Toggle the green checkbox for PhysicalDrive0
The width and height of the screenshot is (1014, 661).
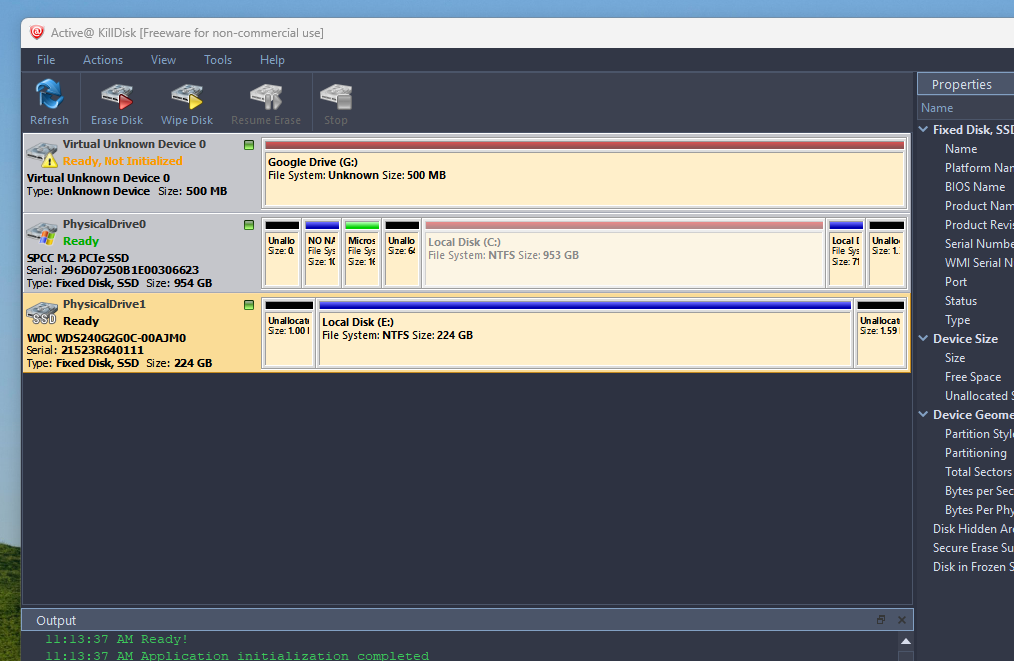(249, 225)
